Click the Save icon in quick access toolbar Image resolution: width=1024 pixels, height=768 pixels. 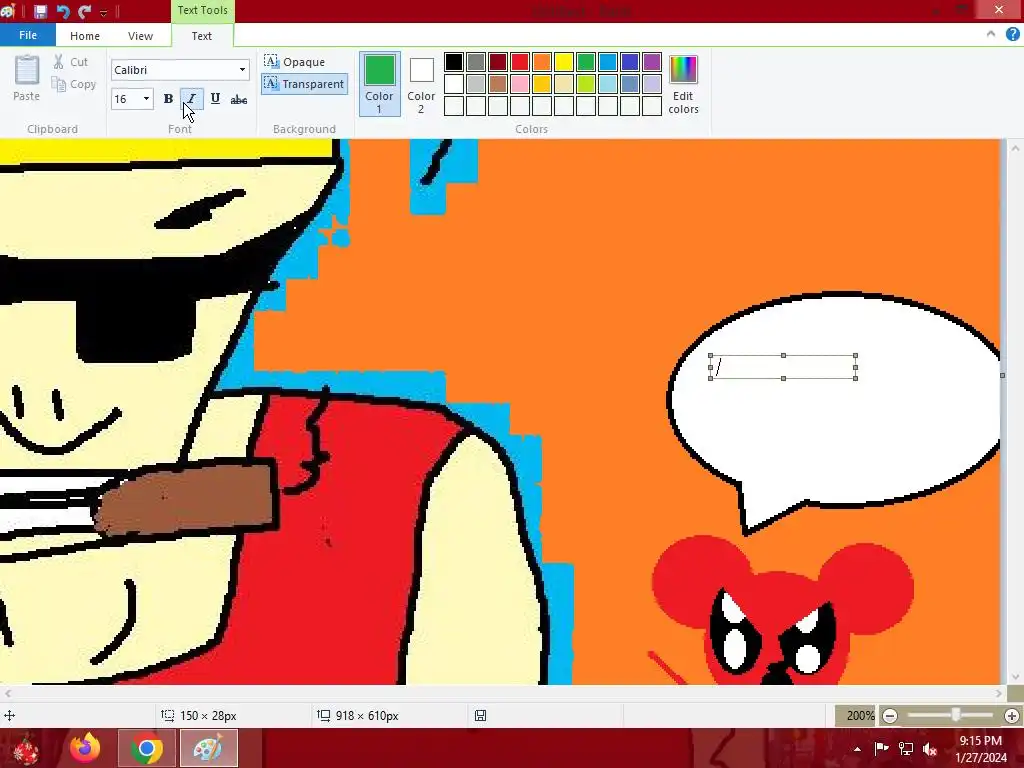coord(40,11)
